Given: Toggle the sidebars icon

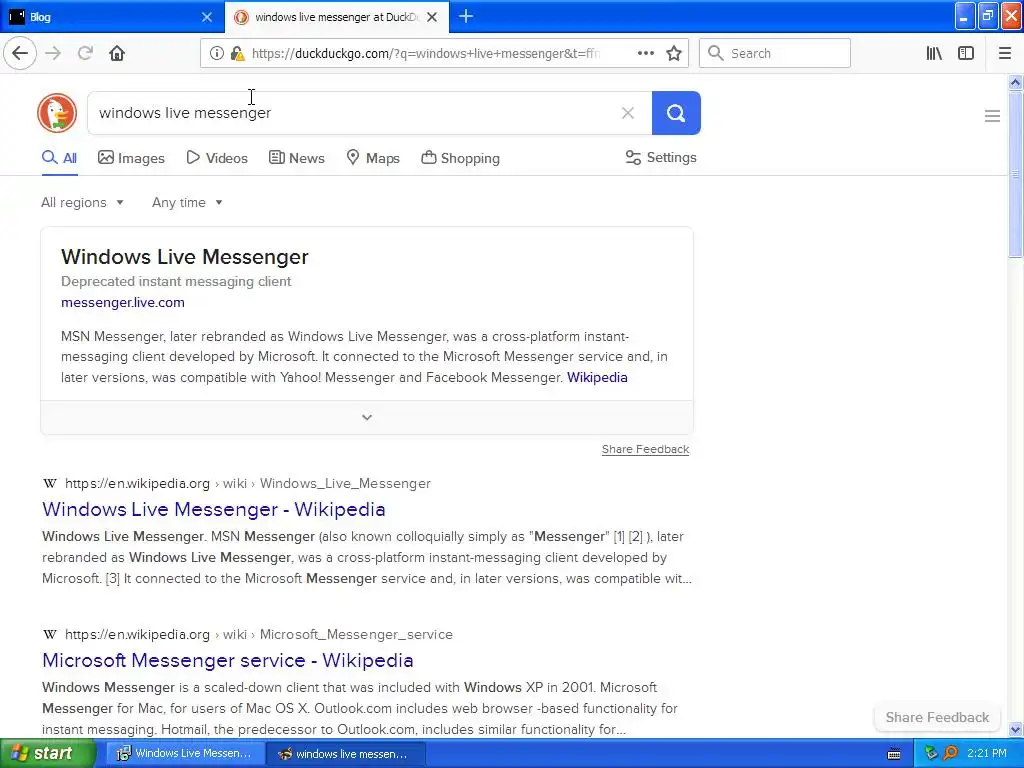Looking at the screenshot, I should point(966,53).
